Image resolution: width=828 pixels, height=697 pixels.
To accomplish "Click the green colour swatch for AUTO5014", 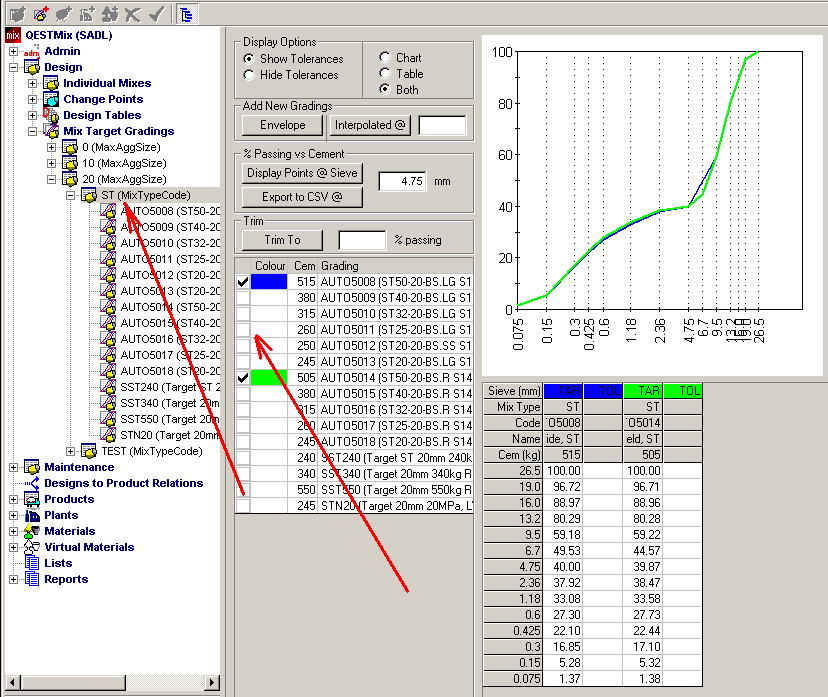I will pos(270,378).
